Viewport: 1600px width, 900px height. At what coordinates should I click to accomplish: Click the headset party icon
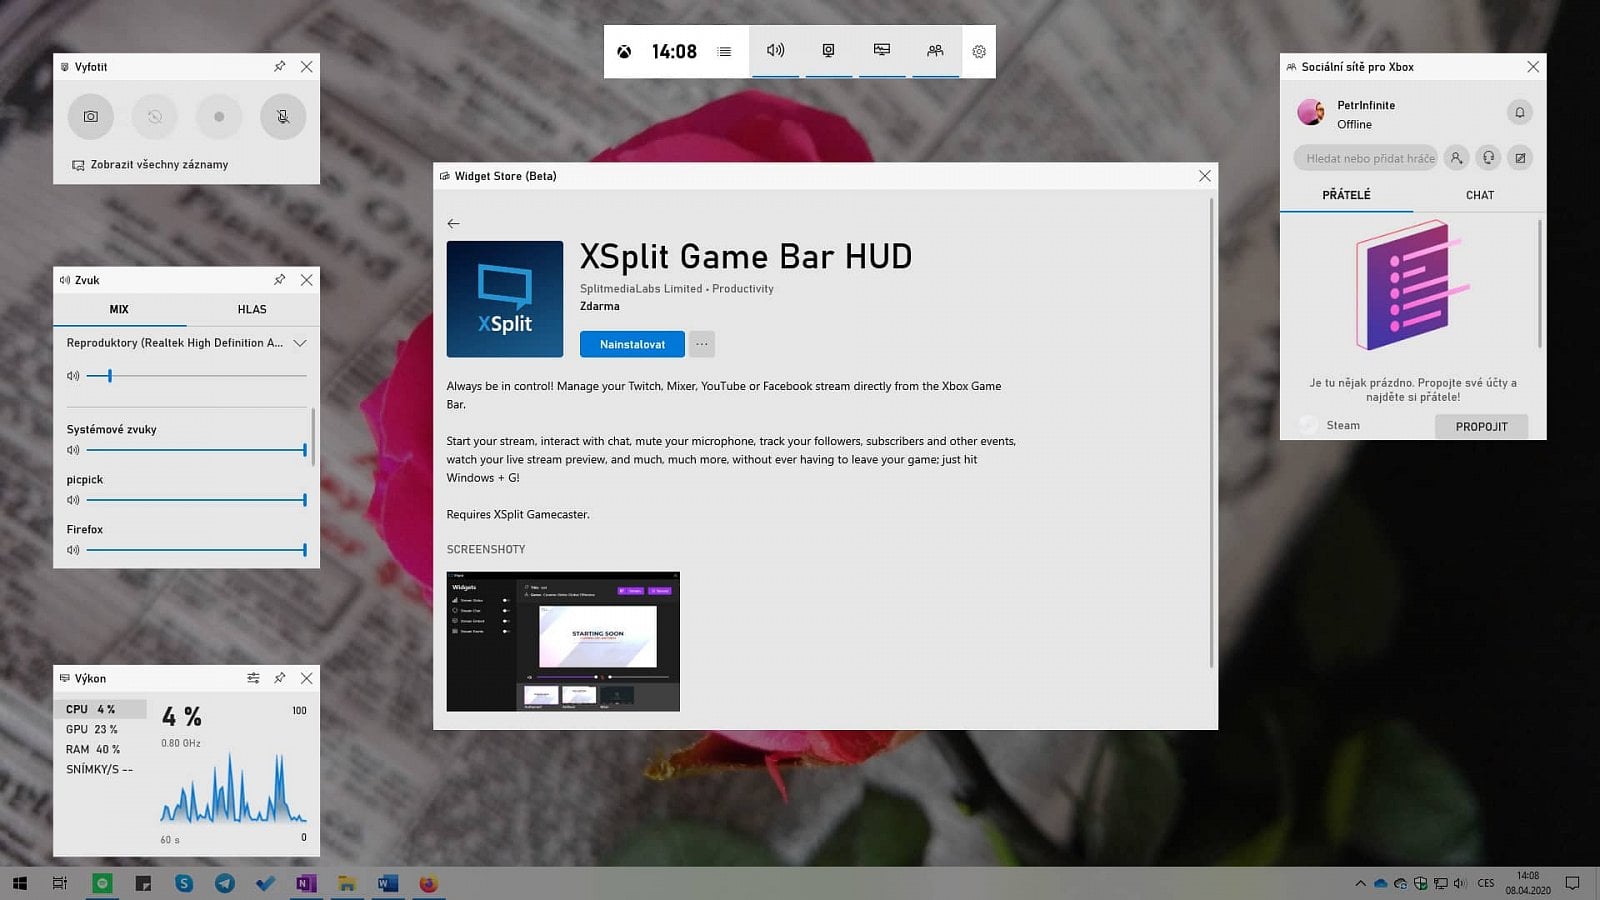[x=1489, y=158]
